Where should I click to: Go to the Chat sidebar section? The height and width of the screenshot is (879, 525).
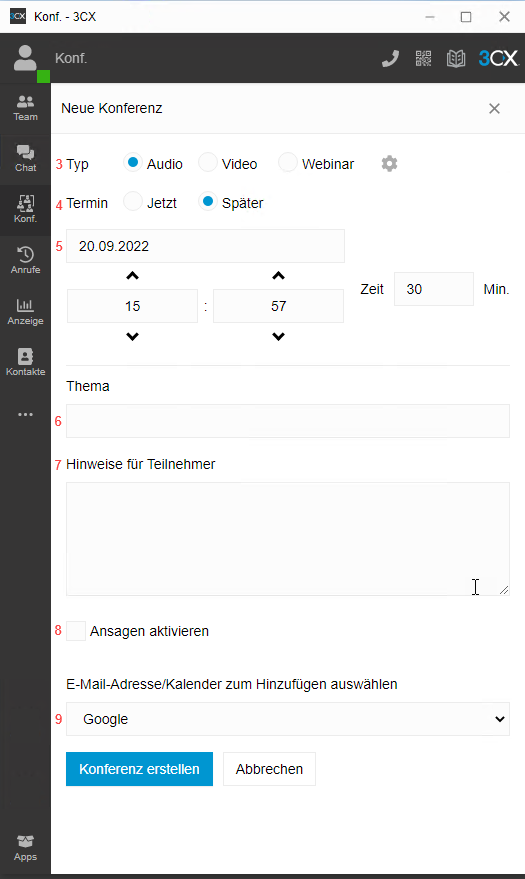(x=25, y=159)
